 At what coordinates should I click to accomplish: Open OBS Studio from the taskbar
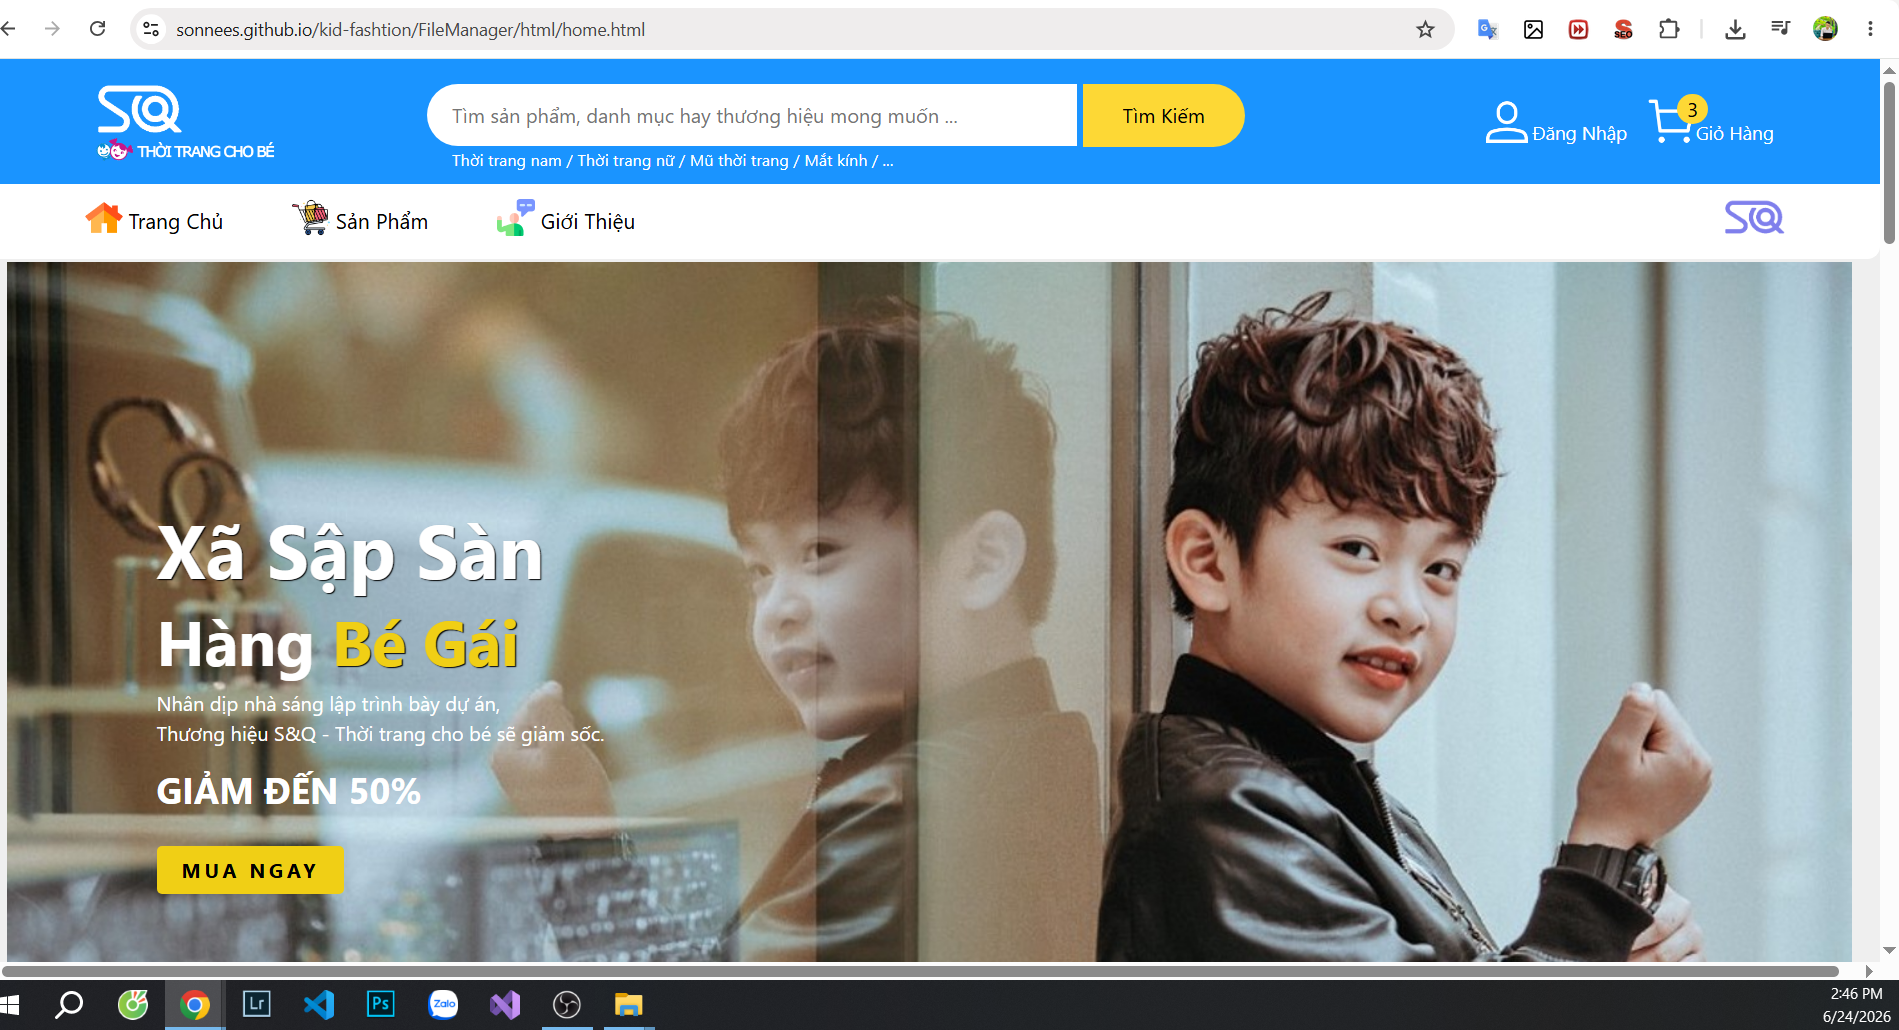(567, 1004)
